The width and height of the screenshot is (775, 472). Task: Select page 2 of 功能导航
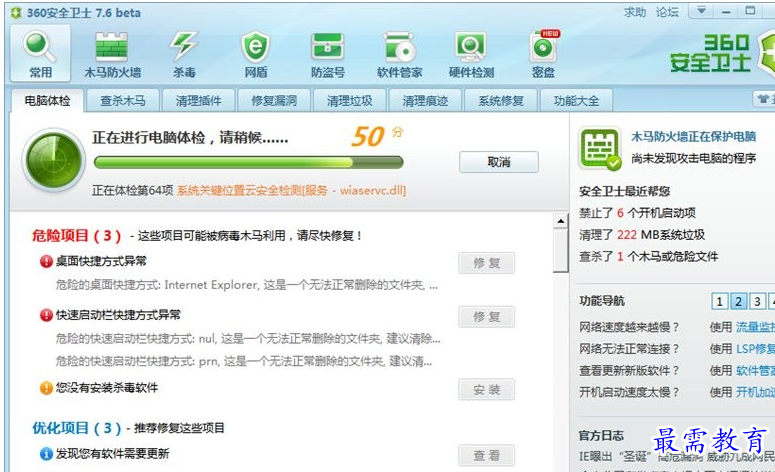tap(738, 301)
